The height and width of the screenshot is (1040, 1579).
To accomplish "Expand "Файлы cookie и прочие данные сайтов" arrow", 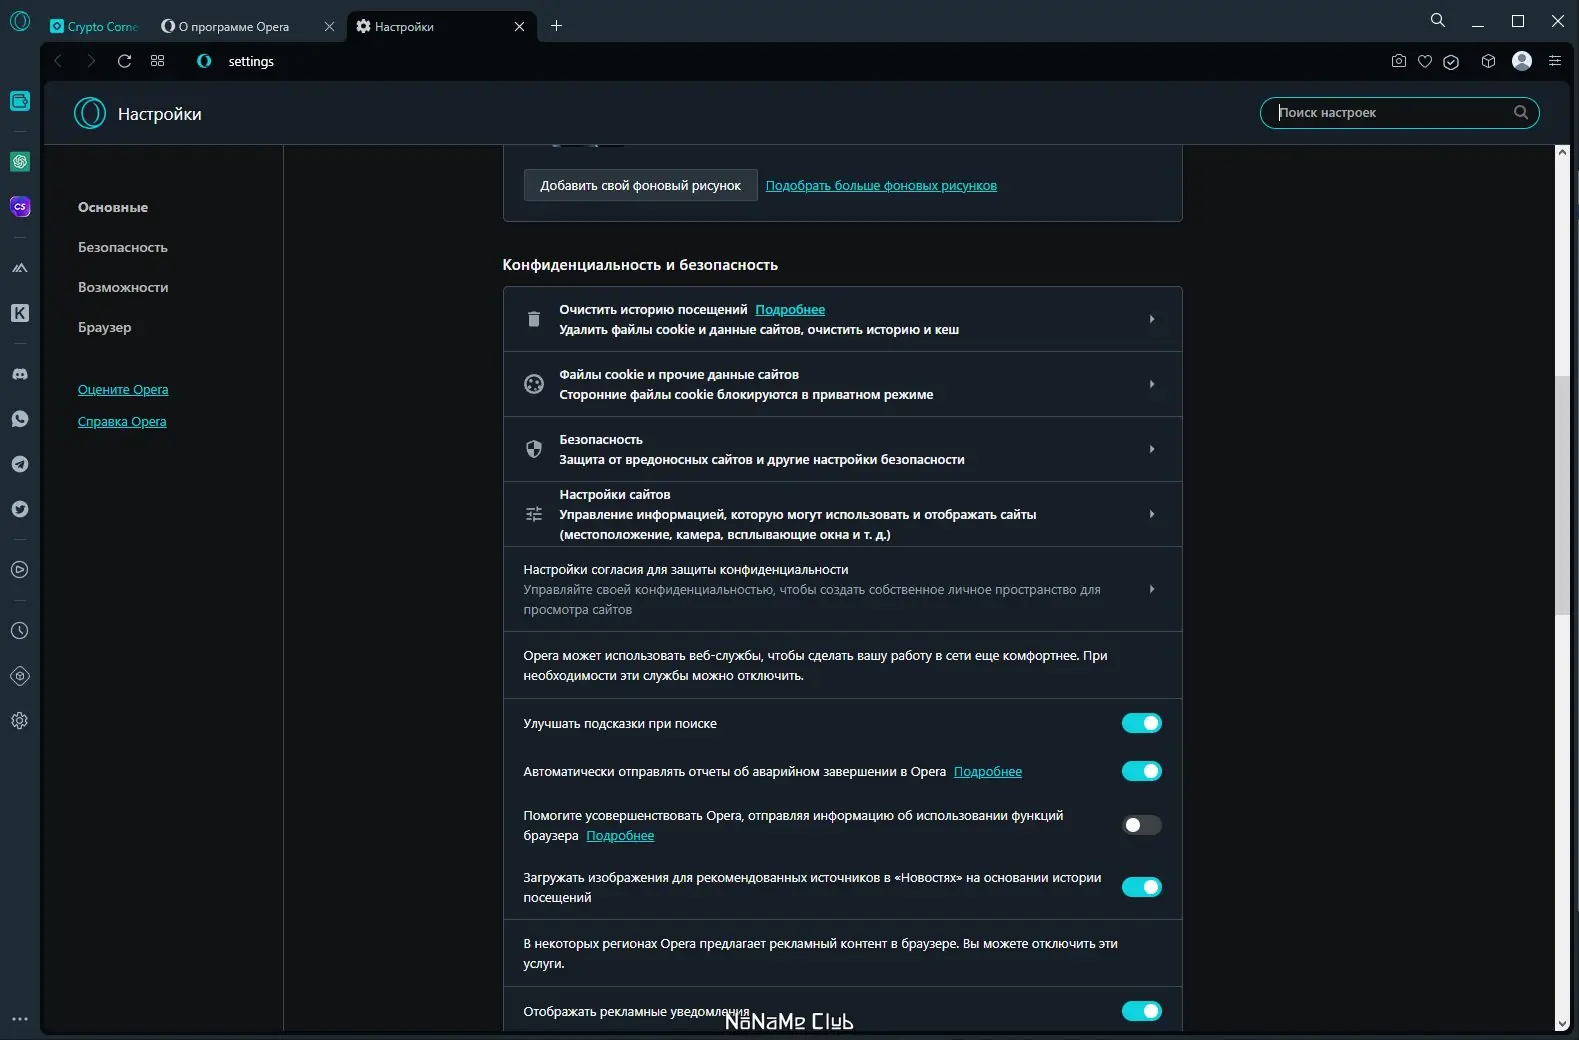I will point(1152,384).
